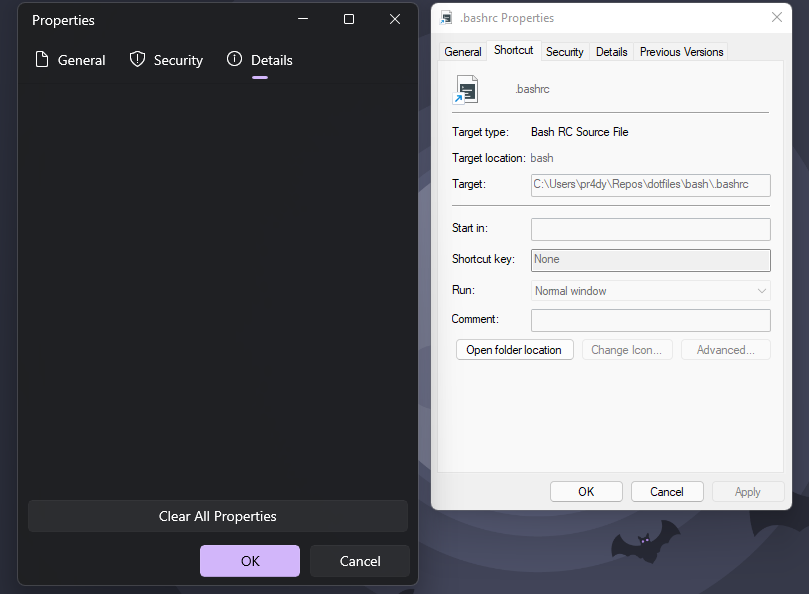Click the 'Bash RC Source File' target type text

coord(579,132)
